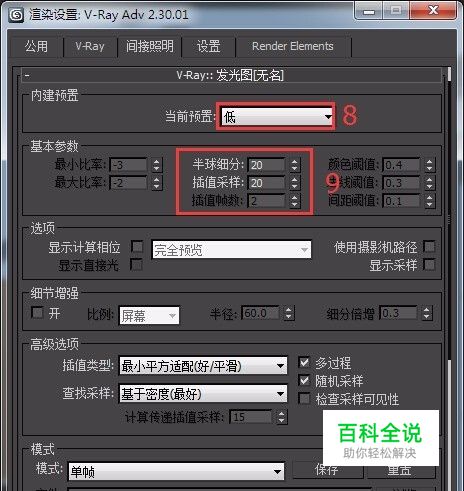The width and height of the screenshot is (464, 491).
Task: Switch to the 设置 tab
Action: point(209,46)
